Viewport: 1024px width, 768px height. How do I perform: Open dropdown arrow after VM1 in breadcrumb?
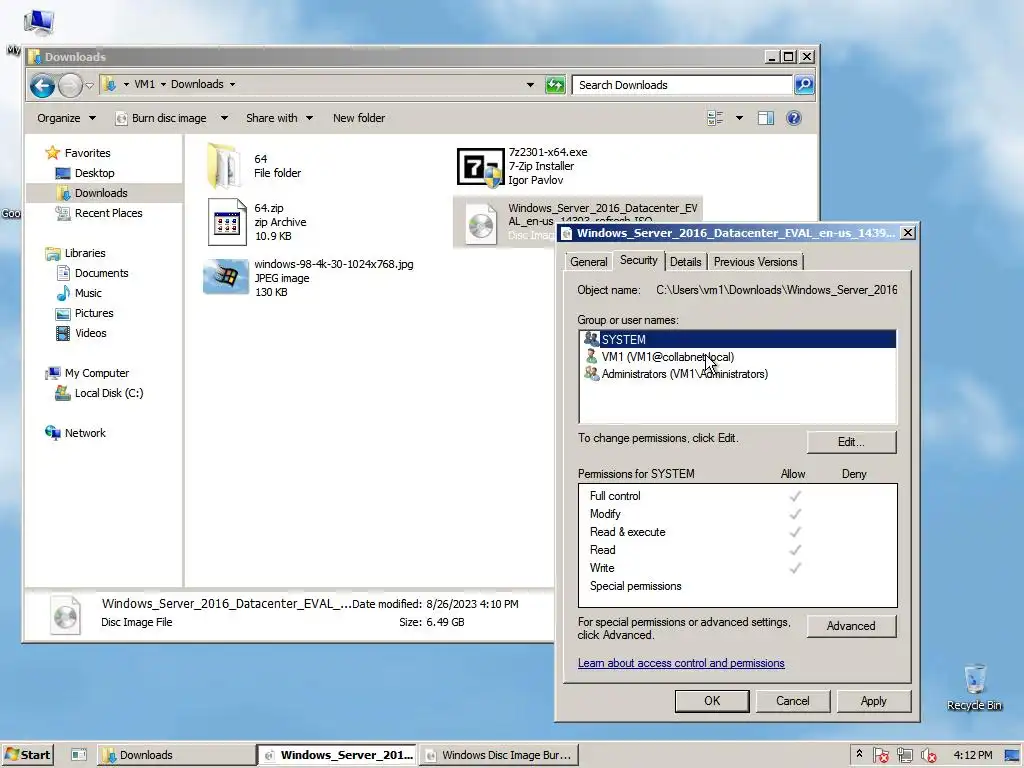[x=163, y=84]
